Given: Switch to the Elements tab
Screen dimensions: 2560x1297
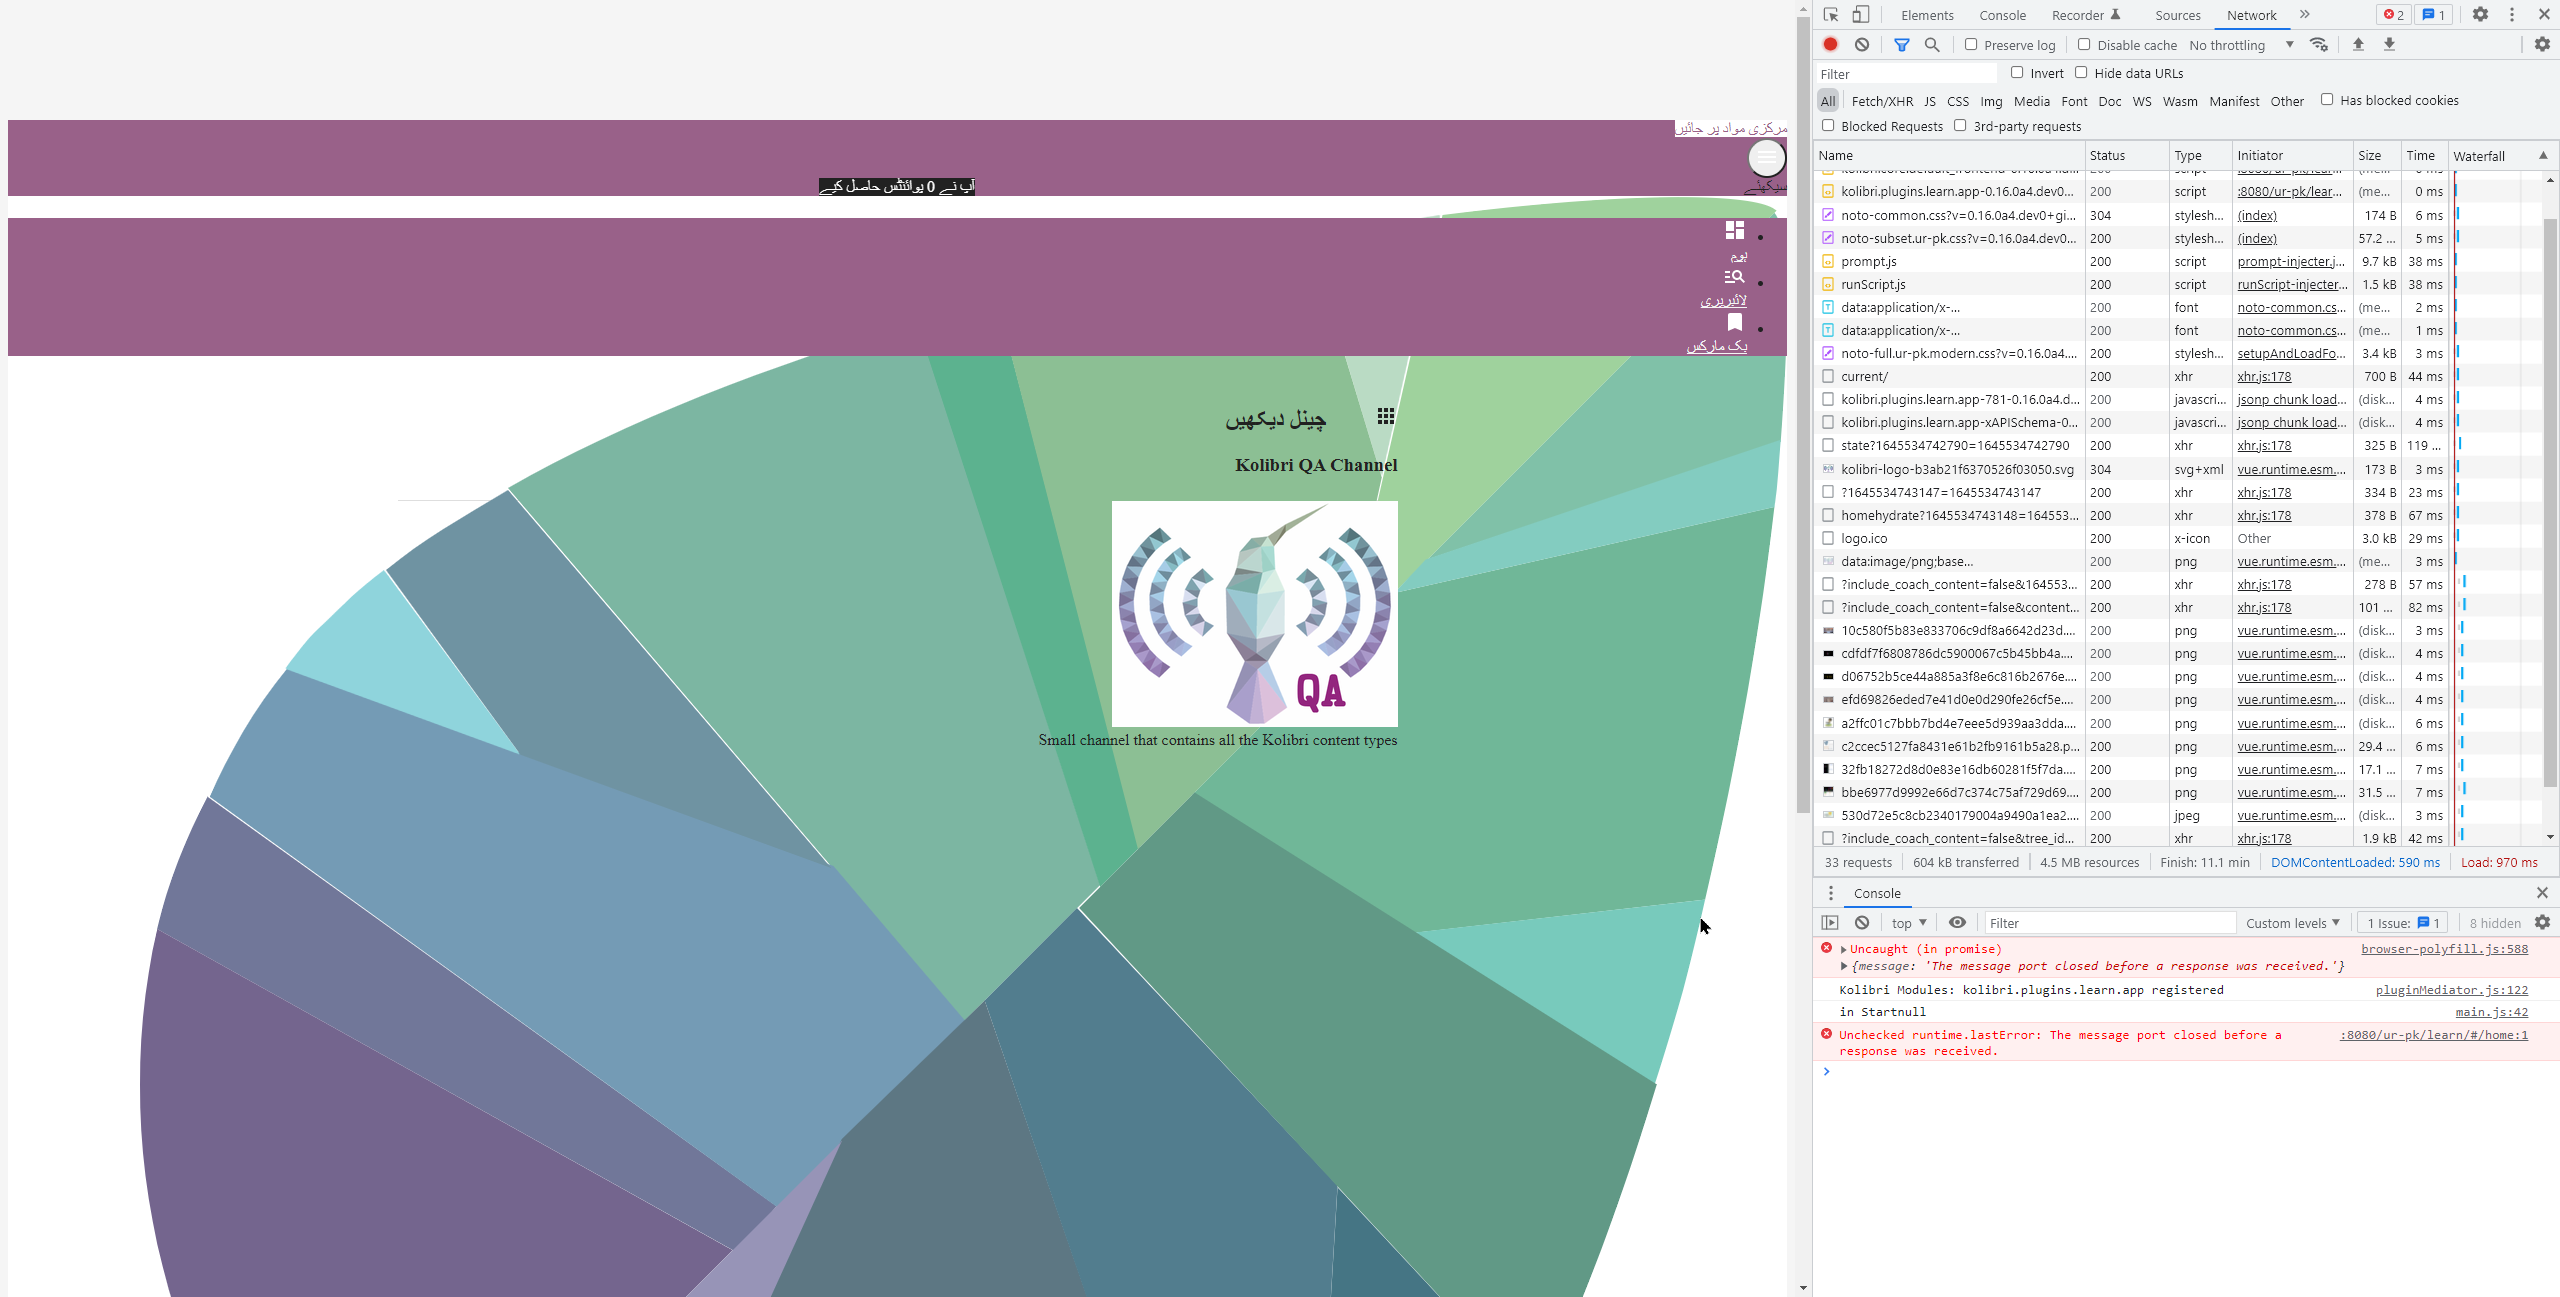Looking at the screenshot, I should click(x=1926, y=15).
